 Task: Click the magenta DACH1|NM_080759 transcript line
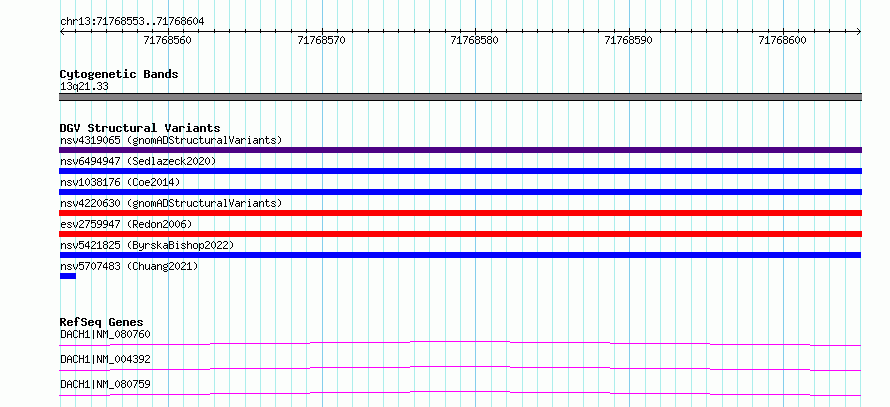460,393
